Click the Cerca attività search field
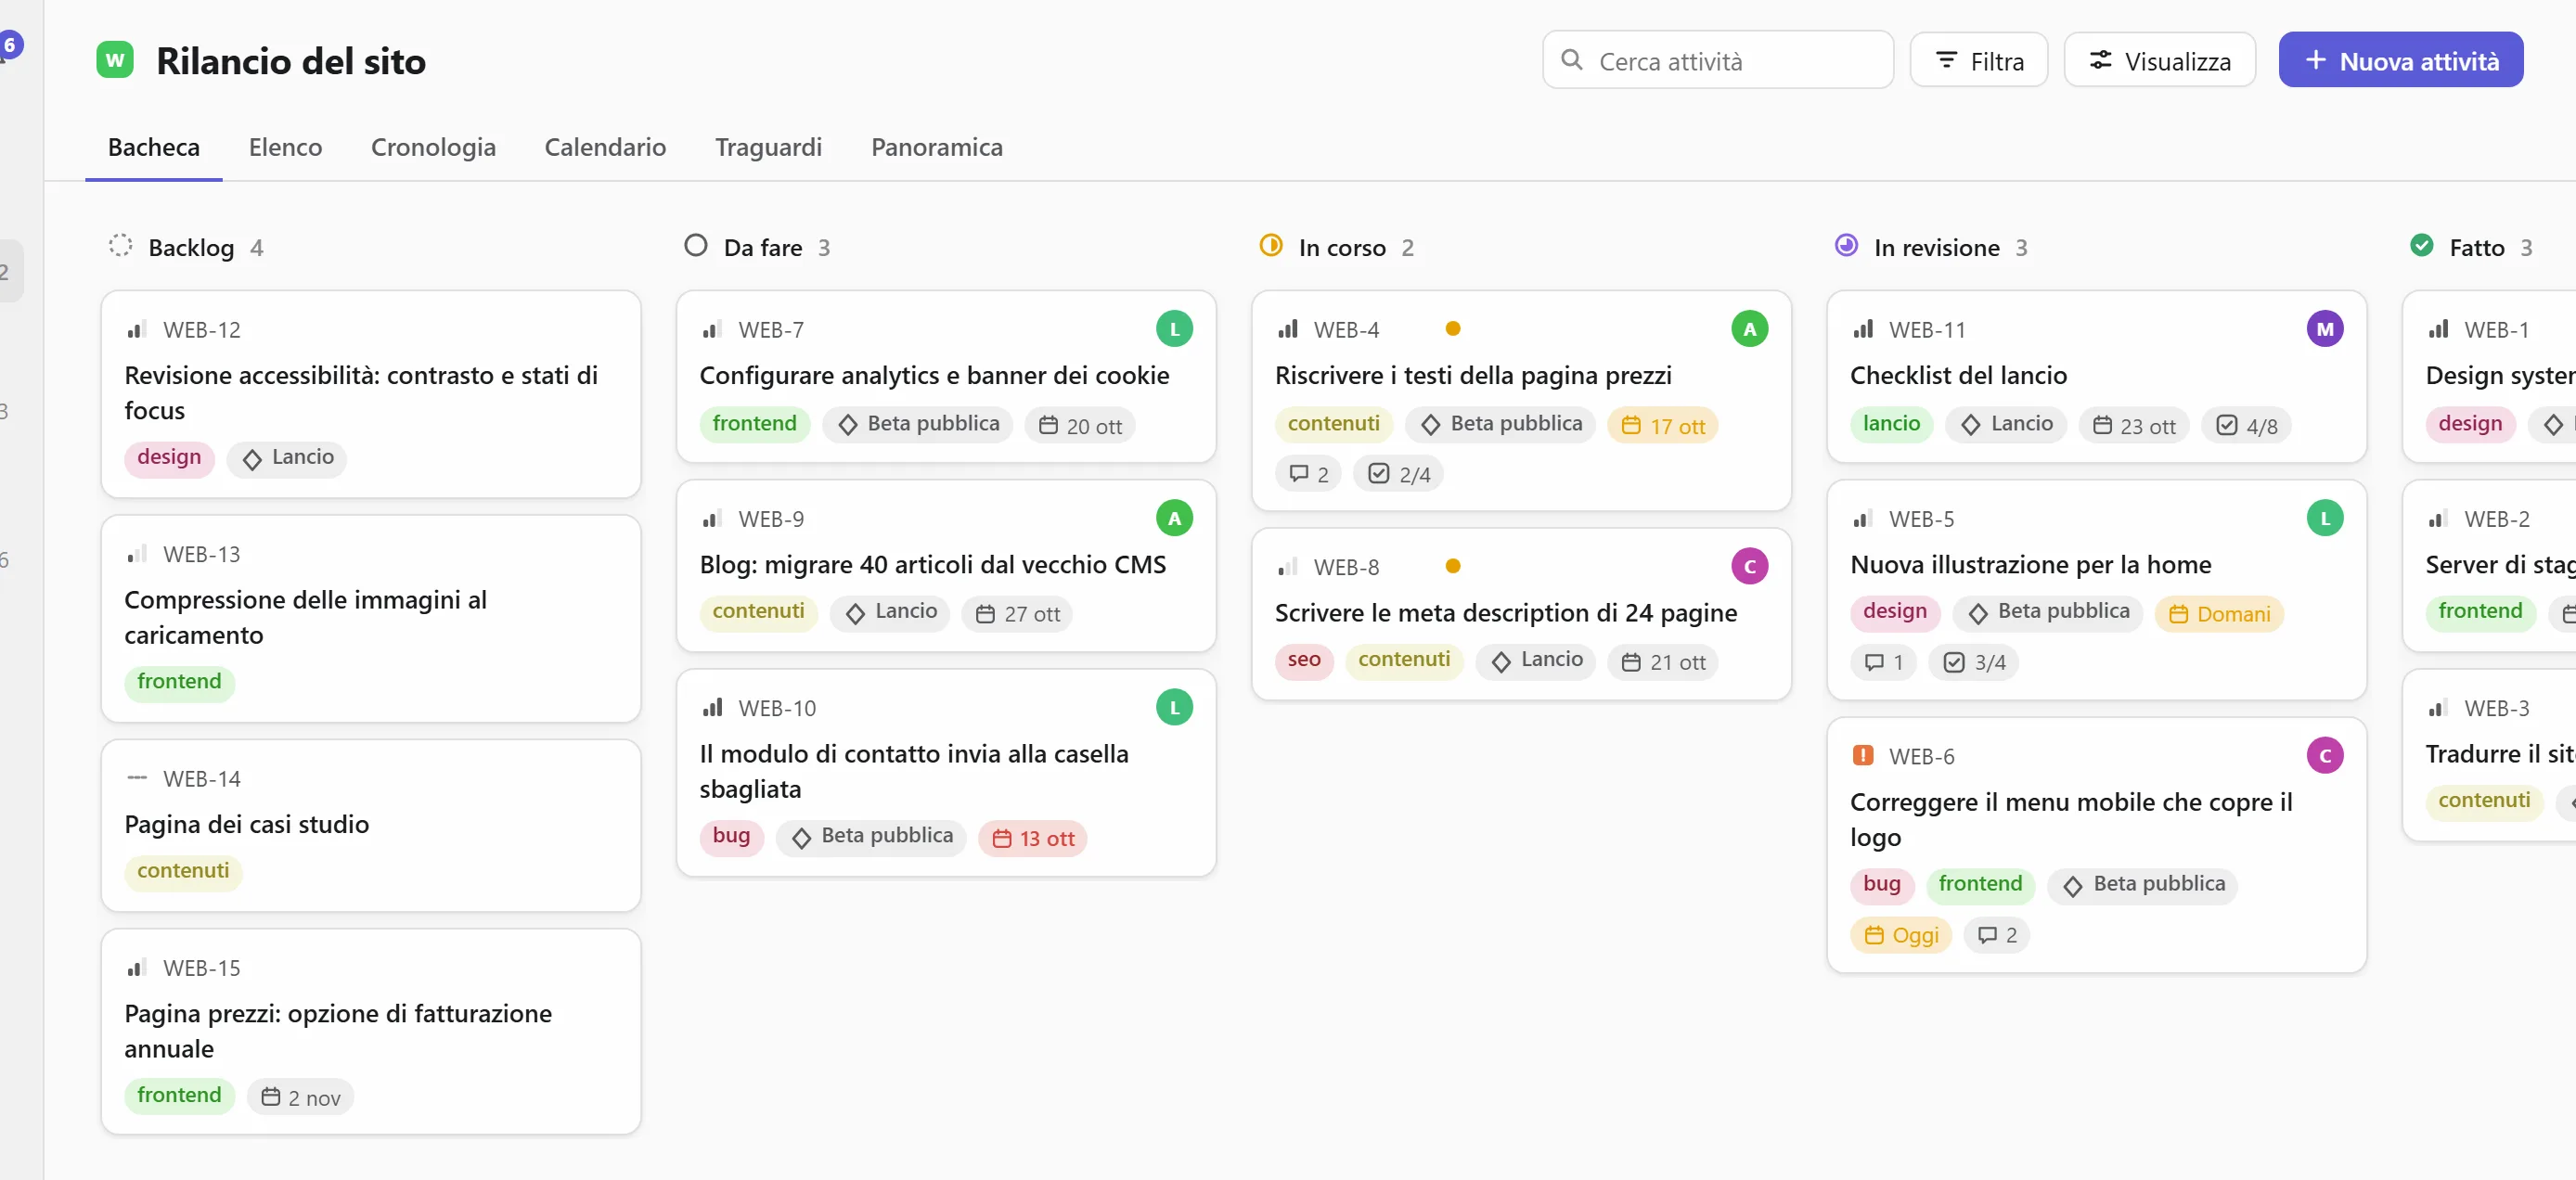 tap(1717, 61)
